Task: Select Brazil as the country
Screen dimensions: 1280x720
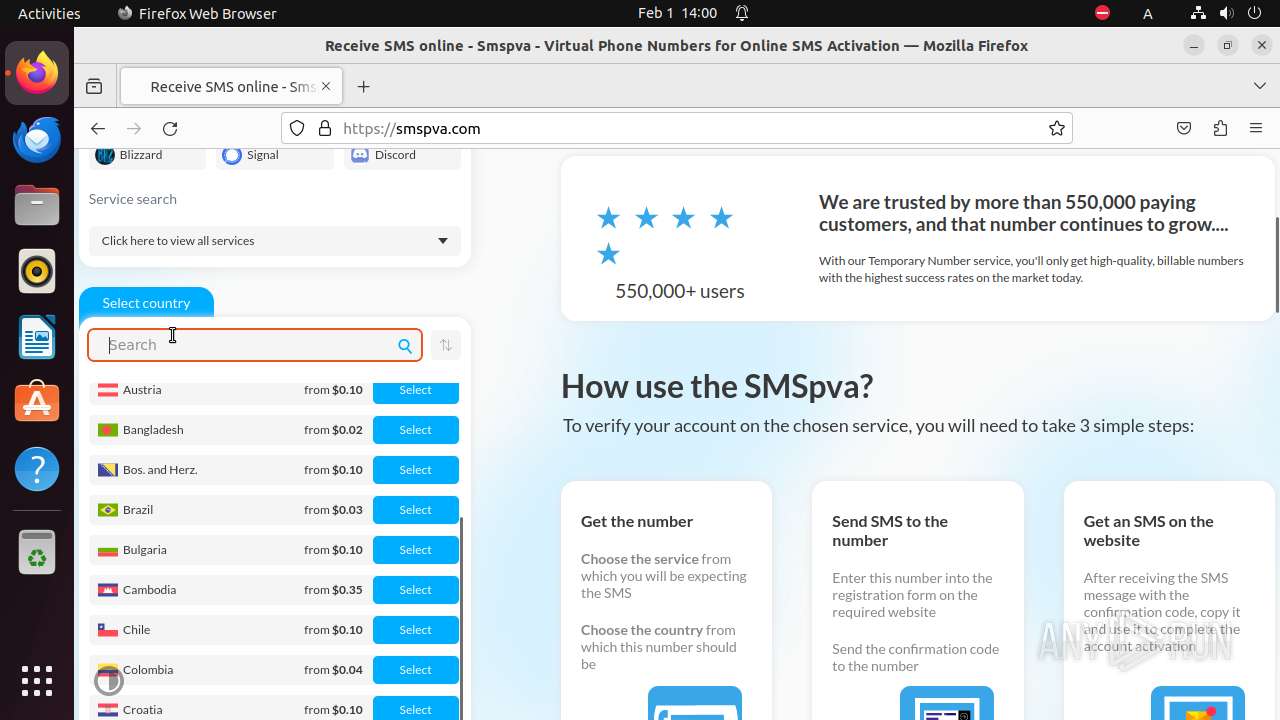Action: 416,510
